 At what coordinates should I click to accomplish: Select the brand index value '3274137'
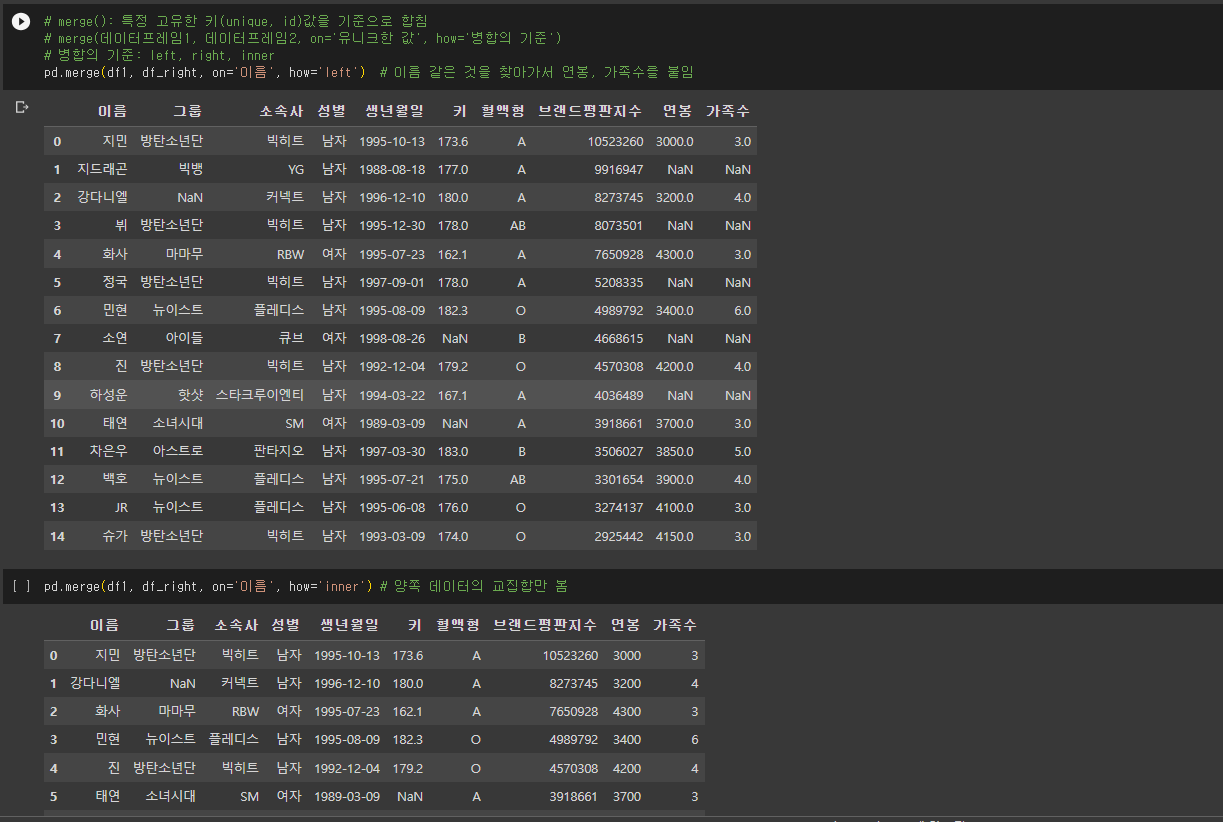(619, 507)
